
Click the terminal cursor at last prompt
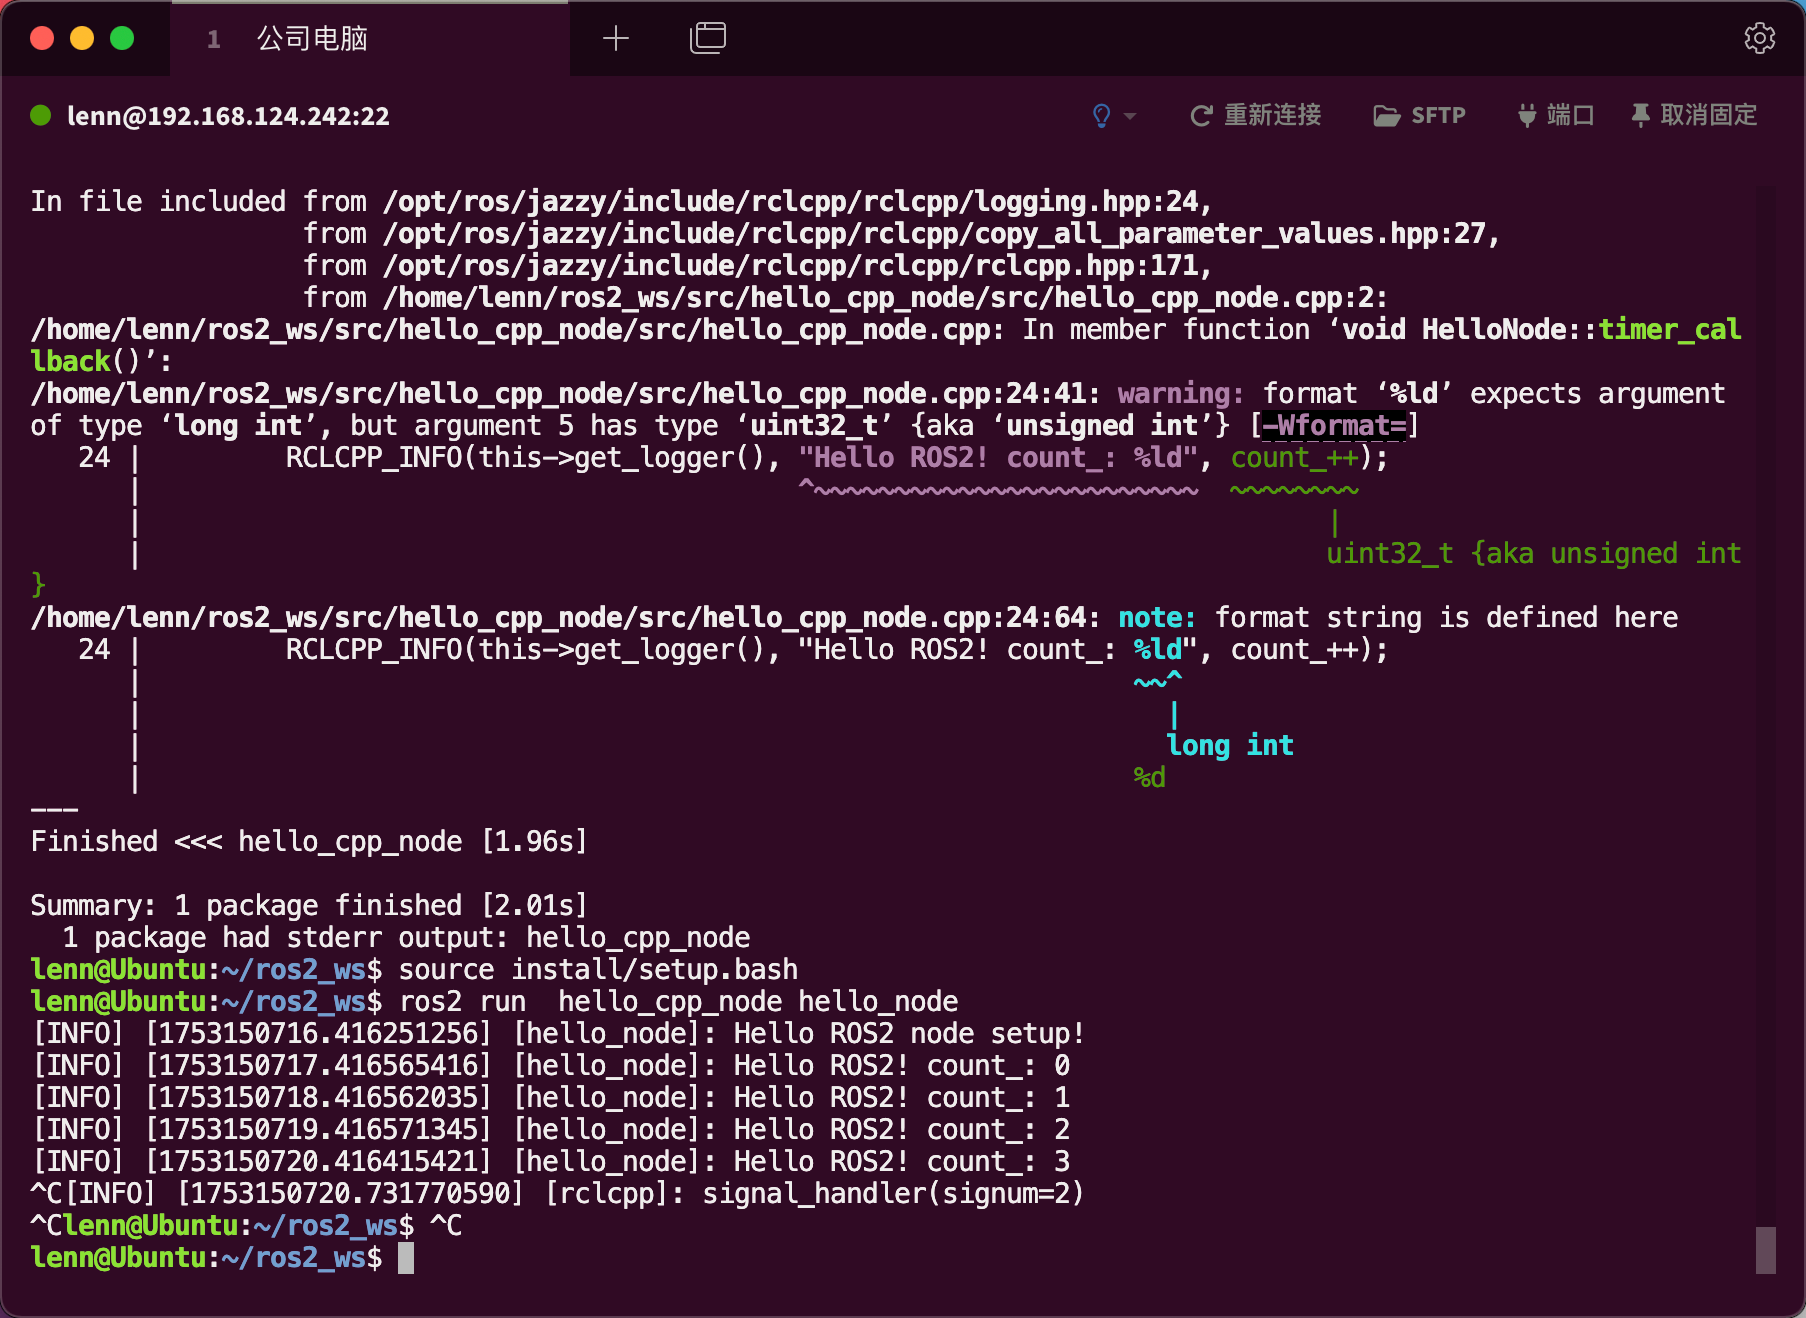(x=406, y=1258)
